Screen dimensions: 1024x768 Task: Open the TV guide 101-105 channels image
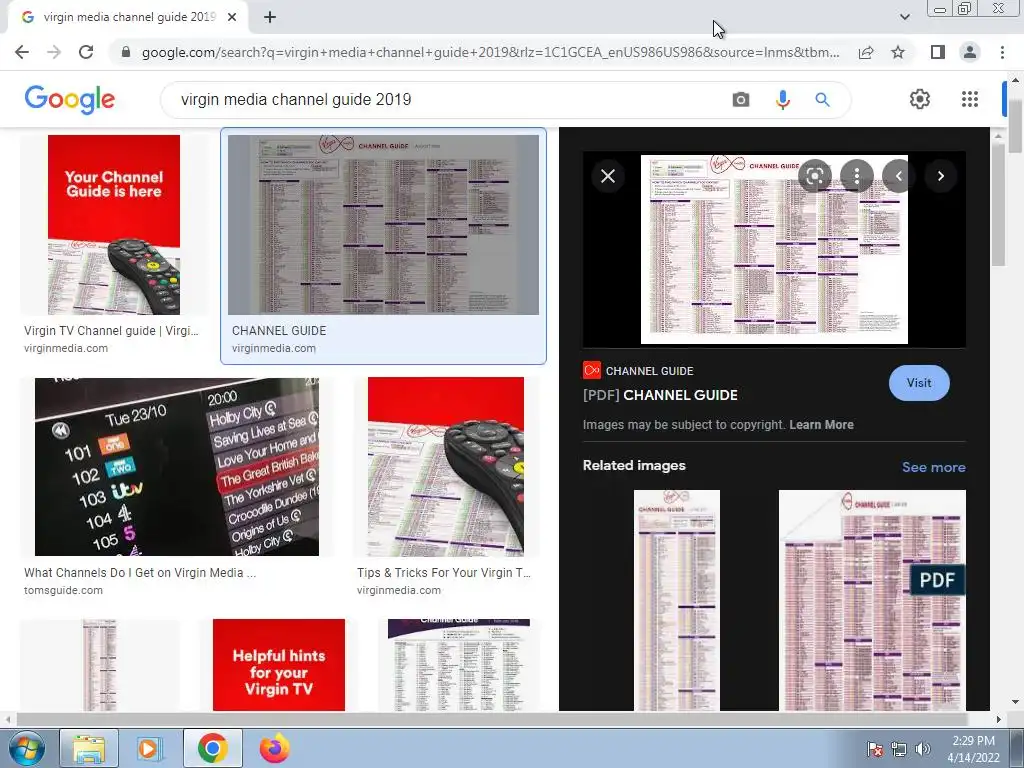[177, 466]
